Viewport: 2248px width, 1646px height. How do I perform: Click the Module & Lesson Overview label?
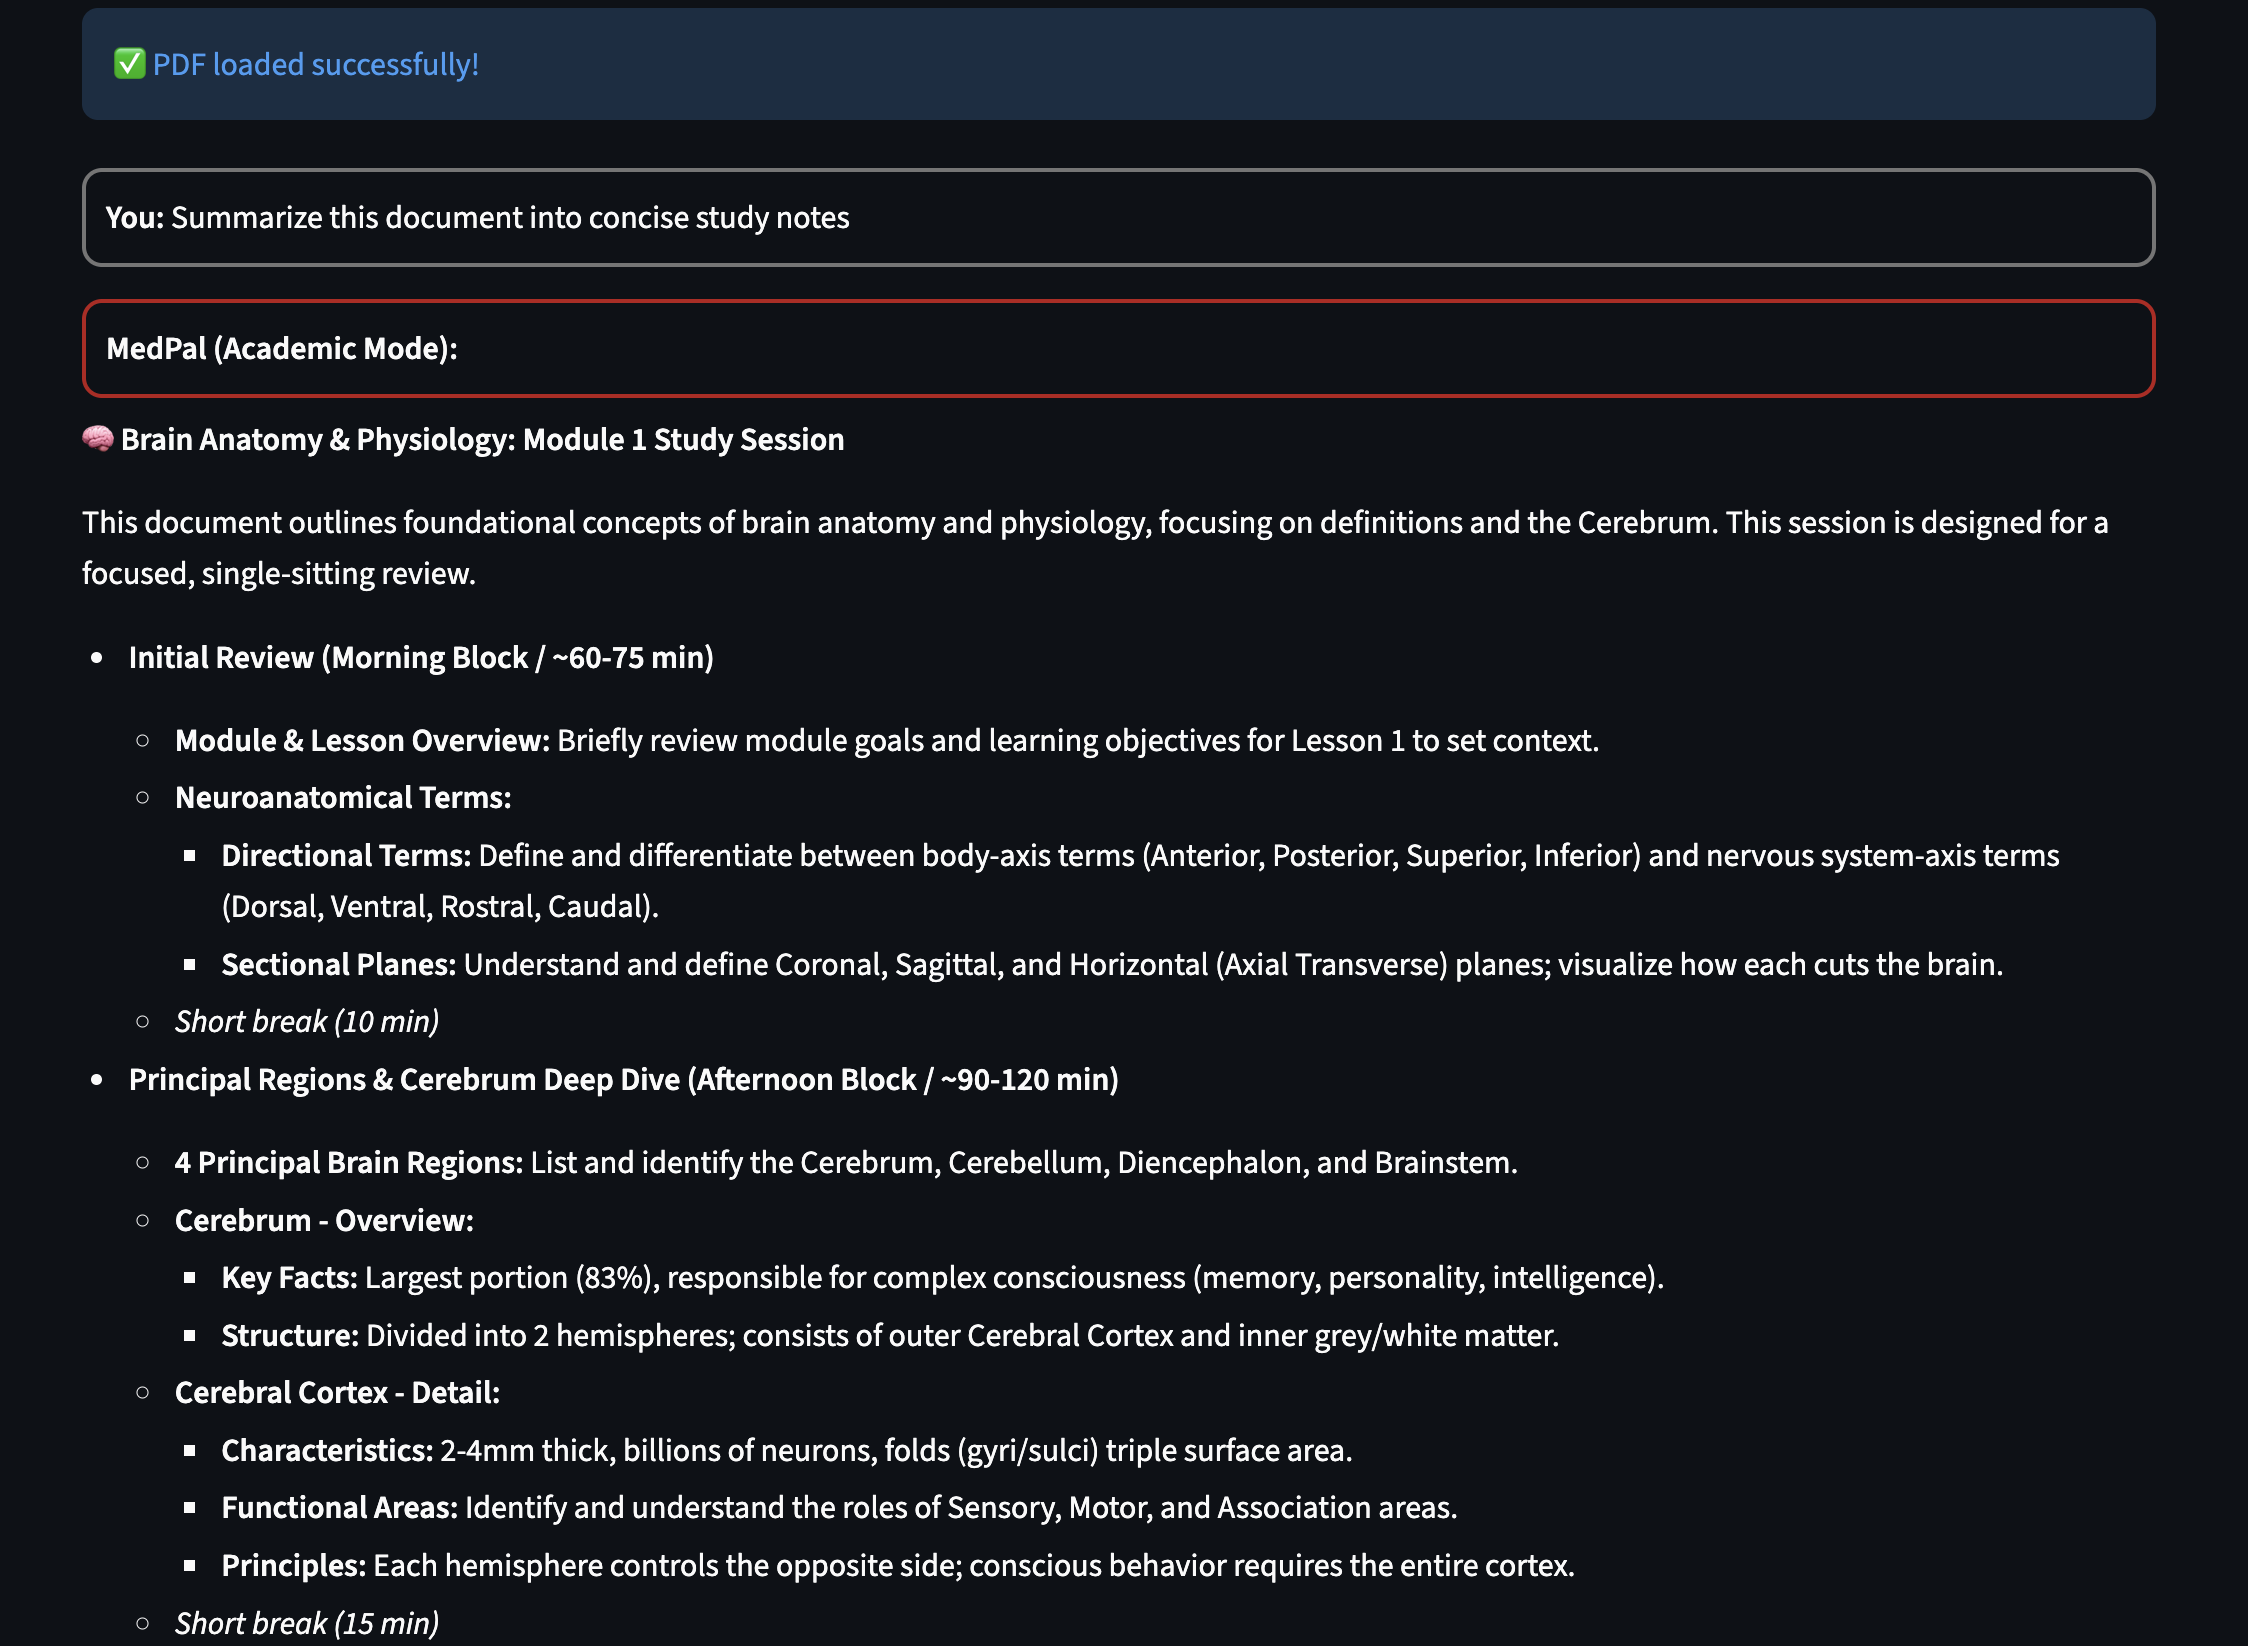(362, 740)
